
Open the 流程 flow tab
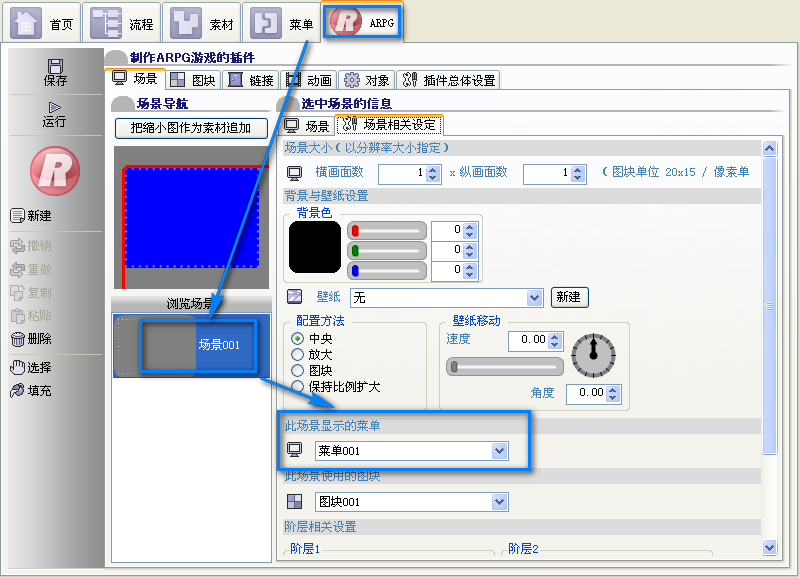[x=122, y=22]
